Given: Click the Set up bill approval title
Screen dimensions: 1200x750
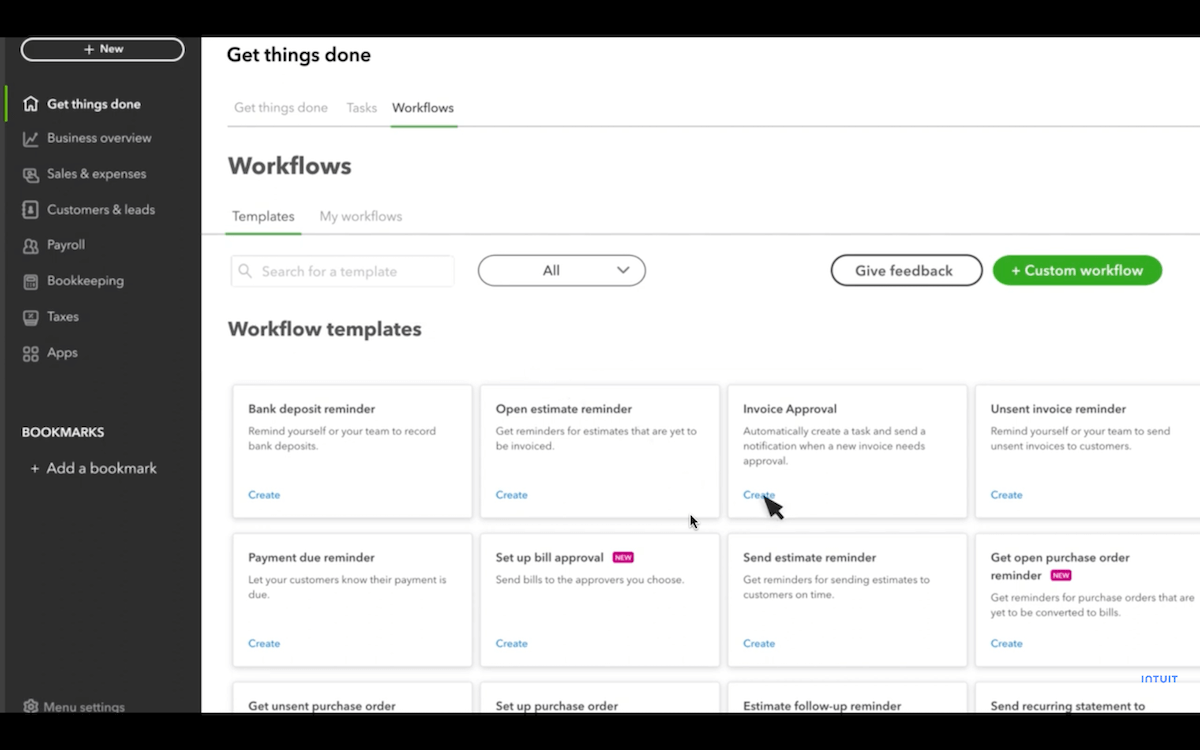Looking at the screenshot, I should pyautogui.click(x=550, y=558).
